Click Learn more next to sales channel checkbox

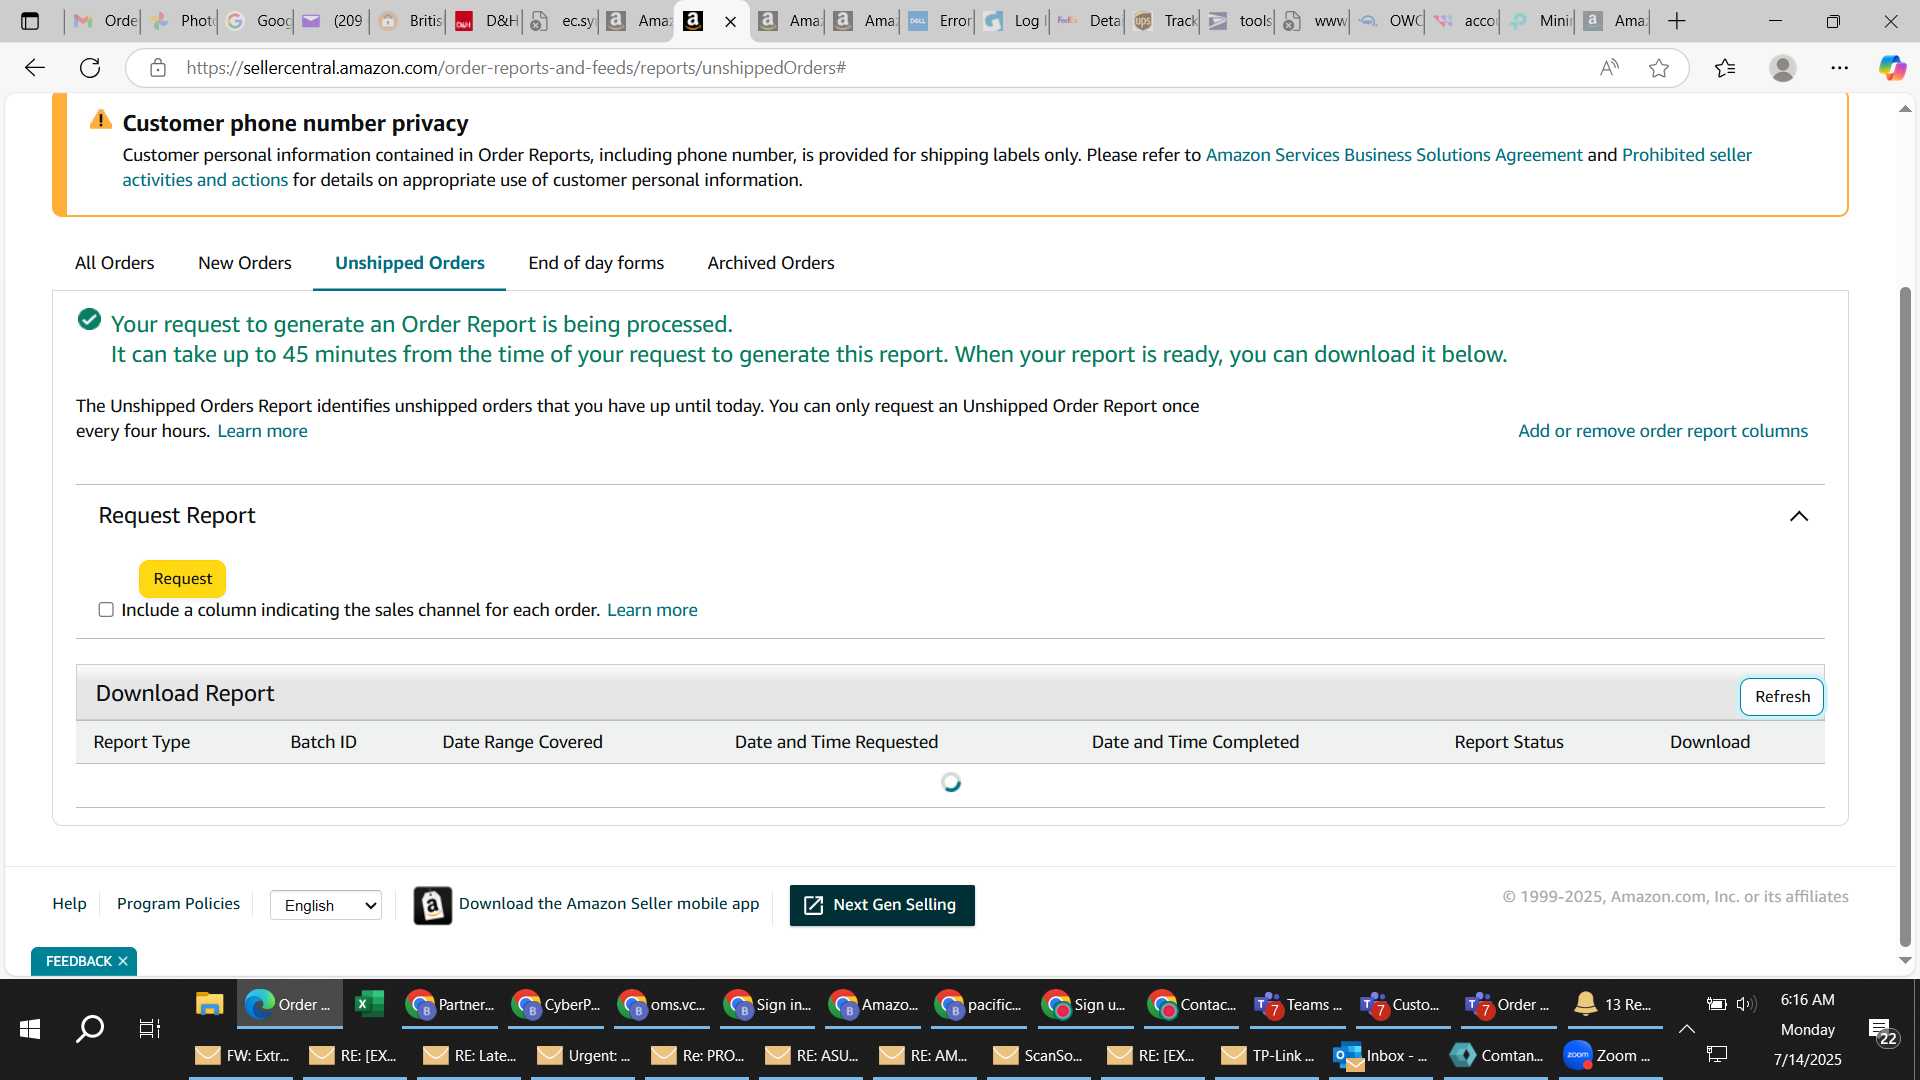(x=652, y=610)
